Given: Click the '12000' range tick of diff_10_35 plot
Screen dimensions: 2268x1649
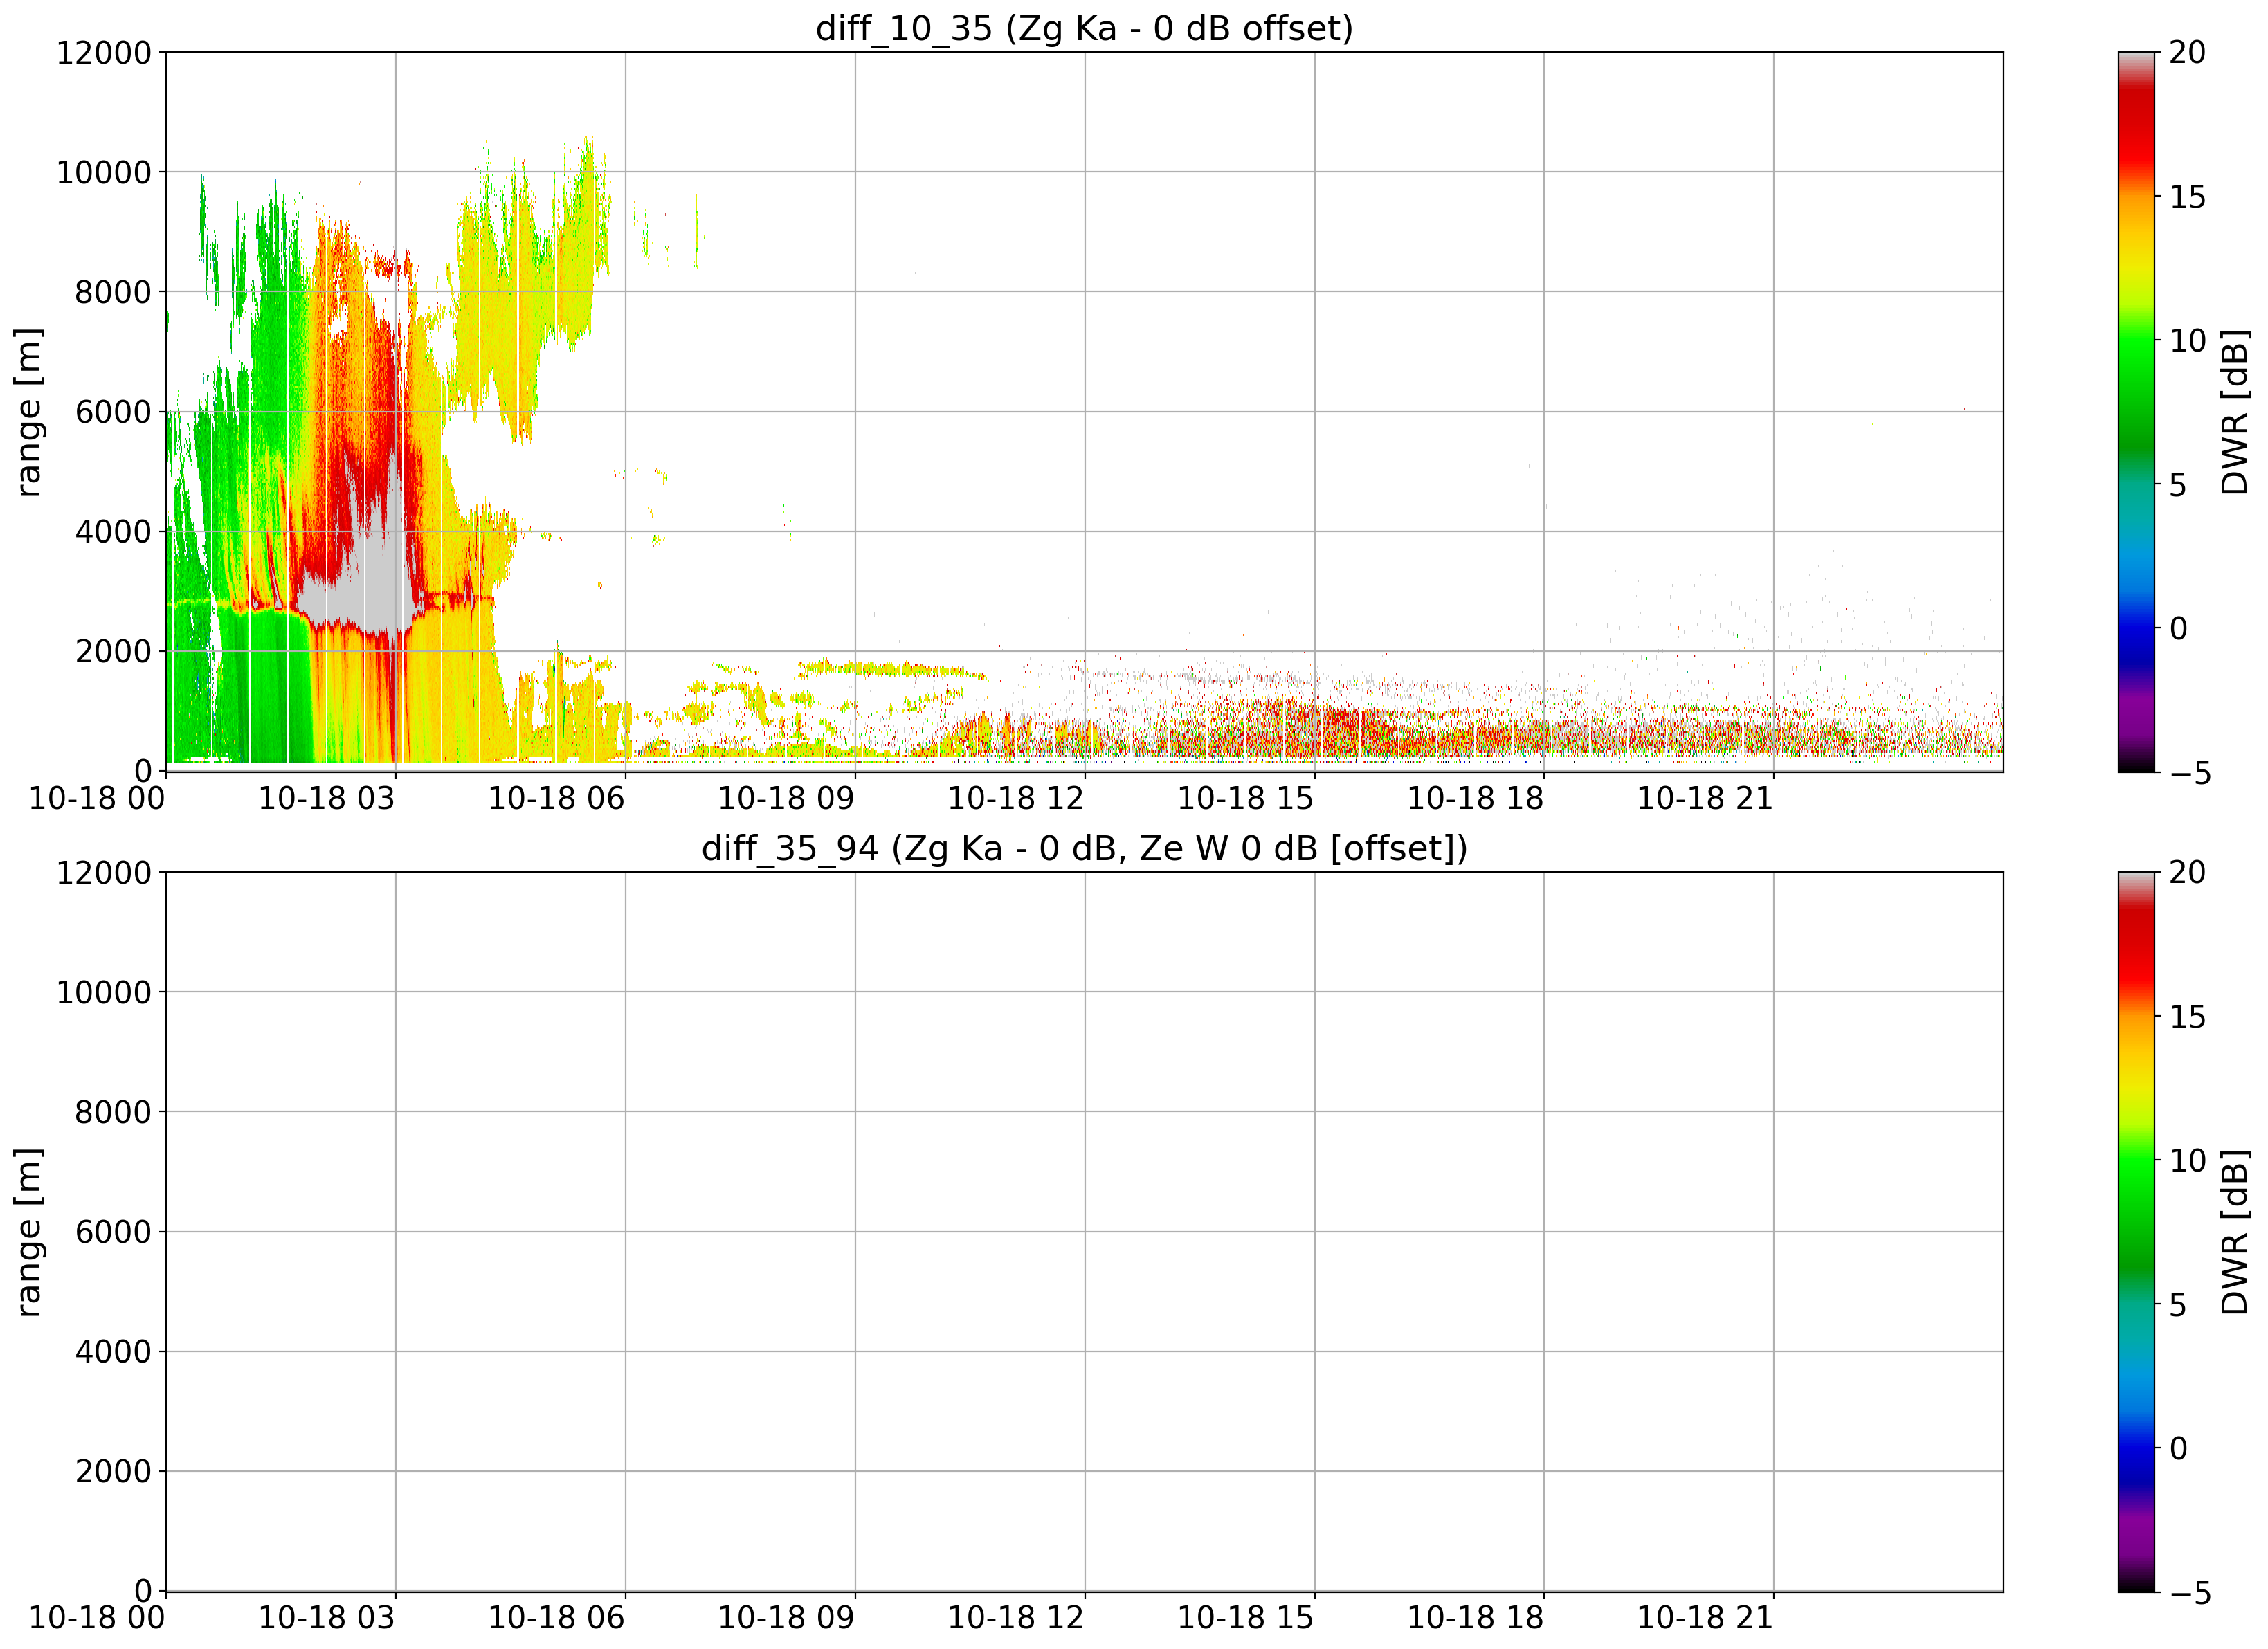Looking at the screenshot, I should [104, 52].
